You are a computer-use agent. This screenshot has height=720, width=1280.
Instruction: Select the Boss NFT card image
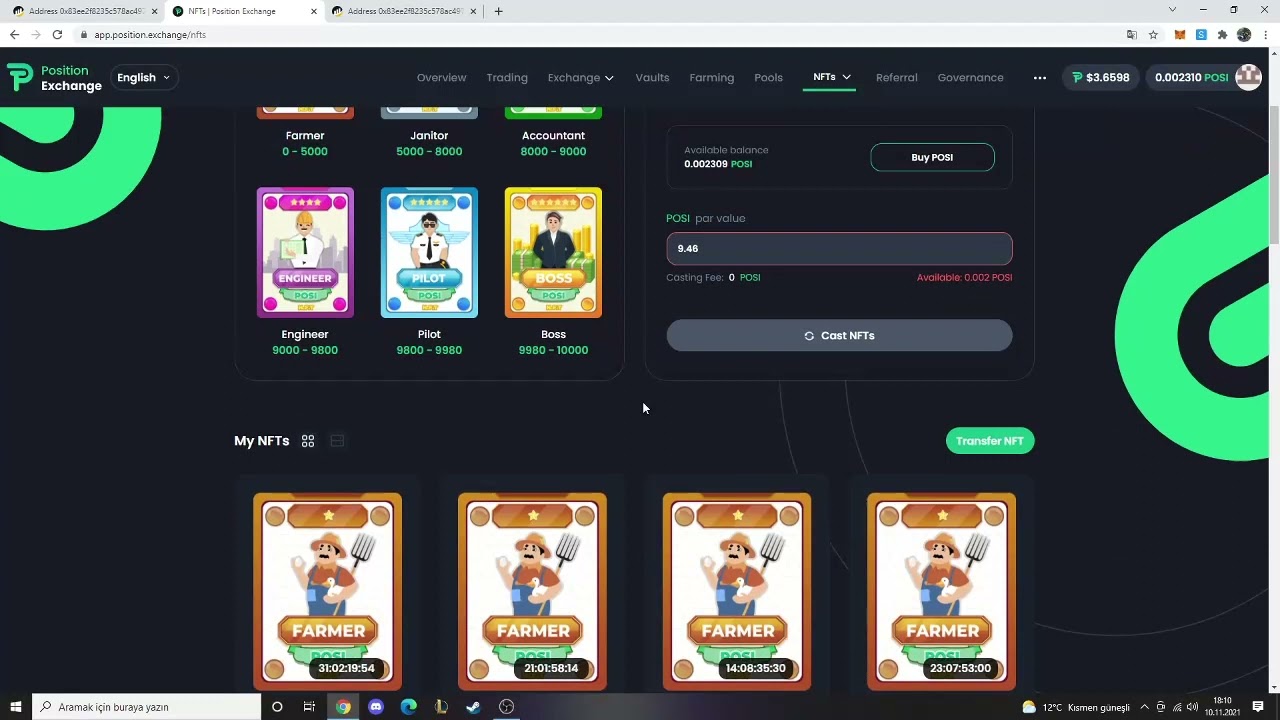coord(553,252)
